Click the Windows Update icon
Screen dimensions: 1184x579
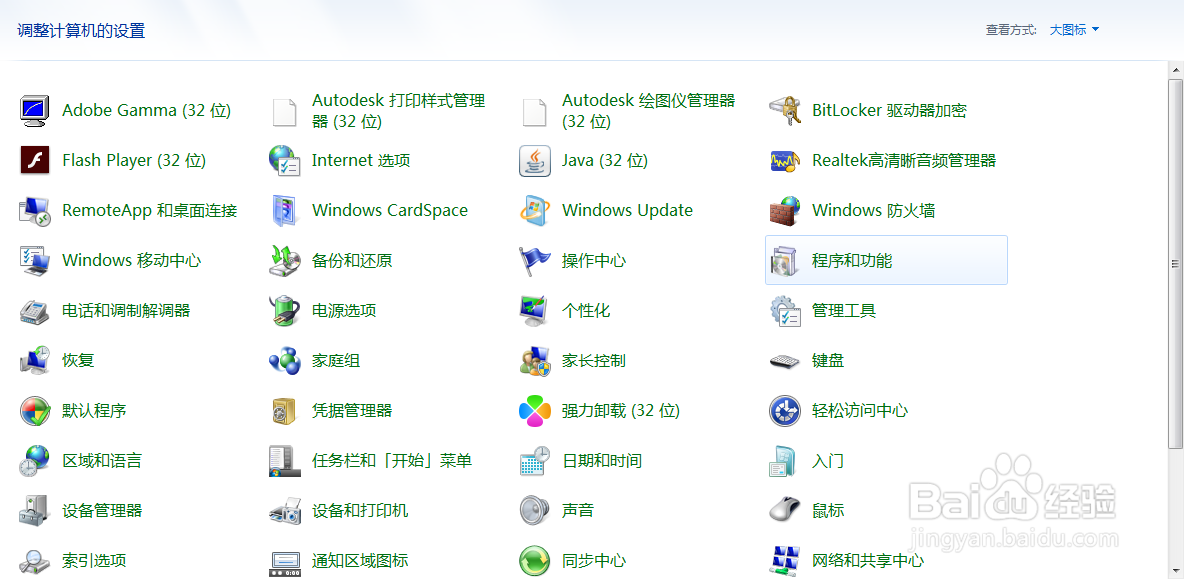coord(535,210)
